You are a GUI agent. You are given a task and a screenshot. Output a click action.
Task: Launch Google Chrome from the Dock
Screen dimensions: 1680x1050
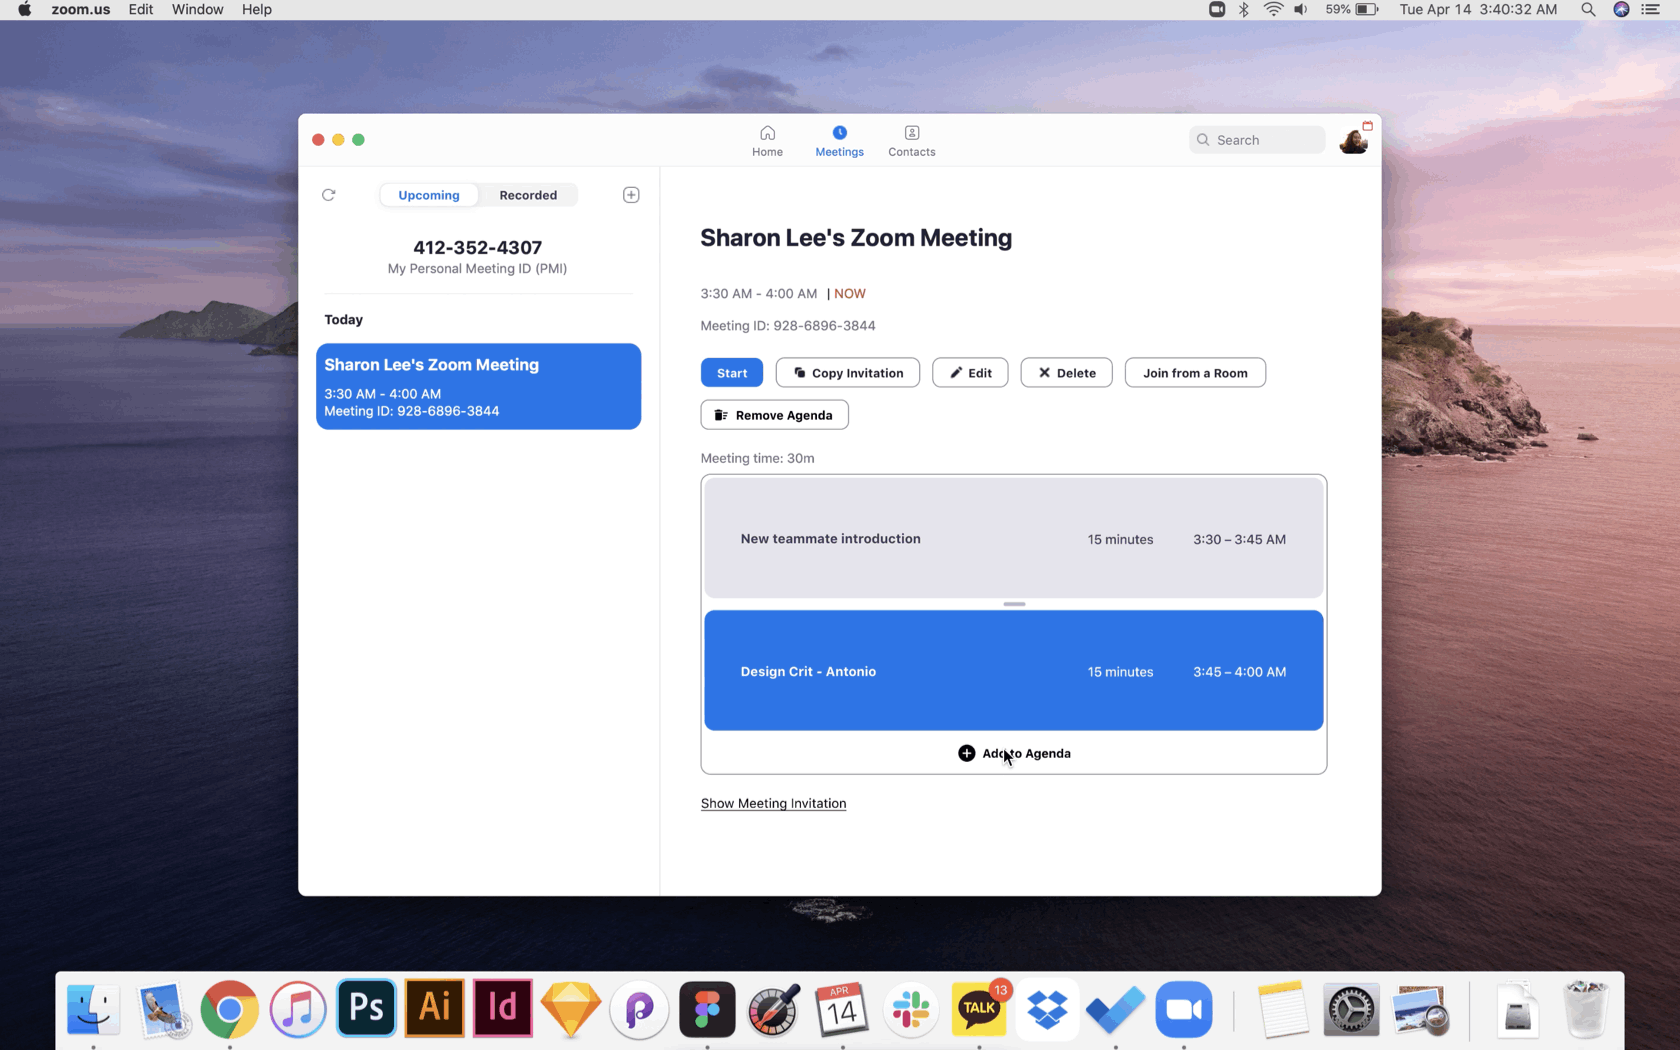229,1008
